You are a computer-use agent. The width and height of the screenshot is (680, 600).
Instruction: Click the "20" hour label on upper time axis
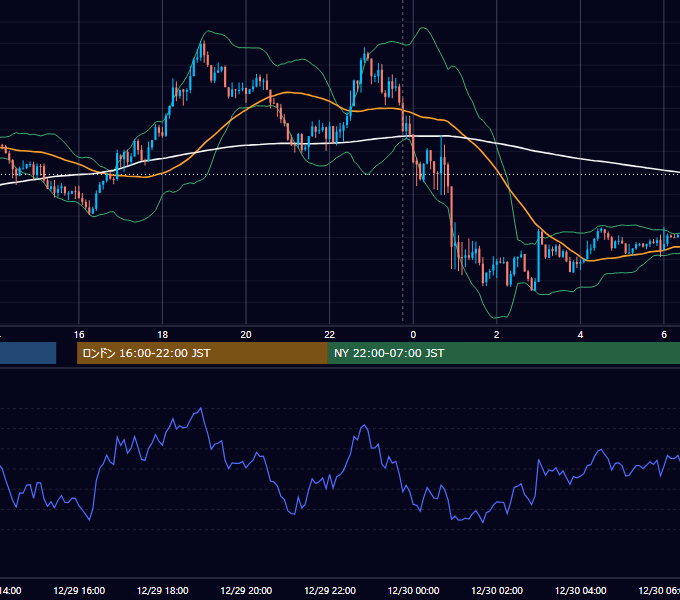point(246,335)
